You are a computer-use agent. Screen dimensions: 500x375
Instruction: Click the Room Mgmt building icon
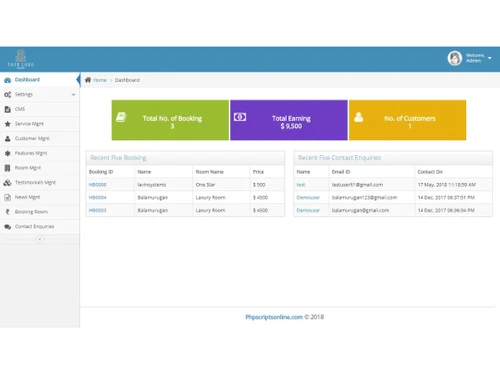(7, 168)
